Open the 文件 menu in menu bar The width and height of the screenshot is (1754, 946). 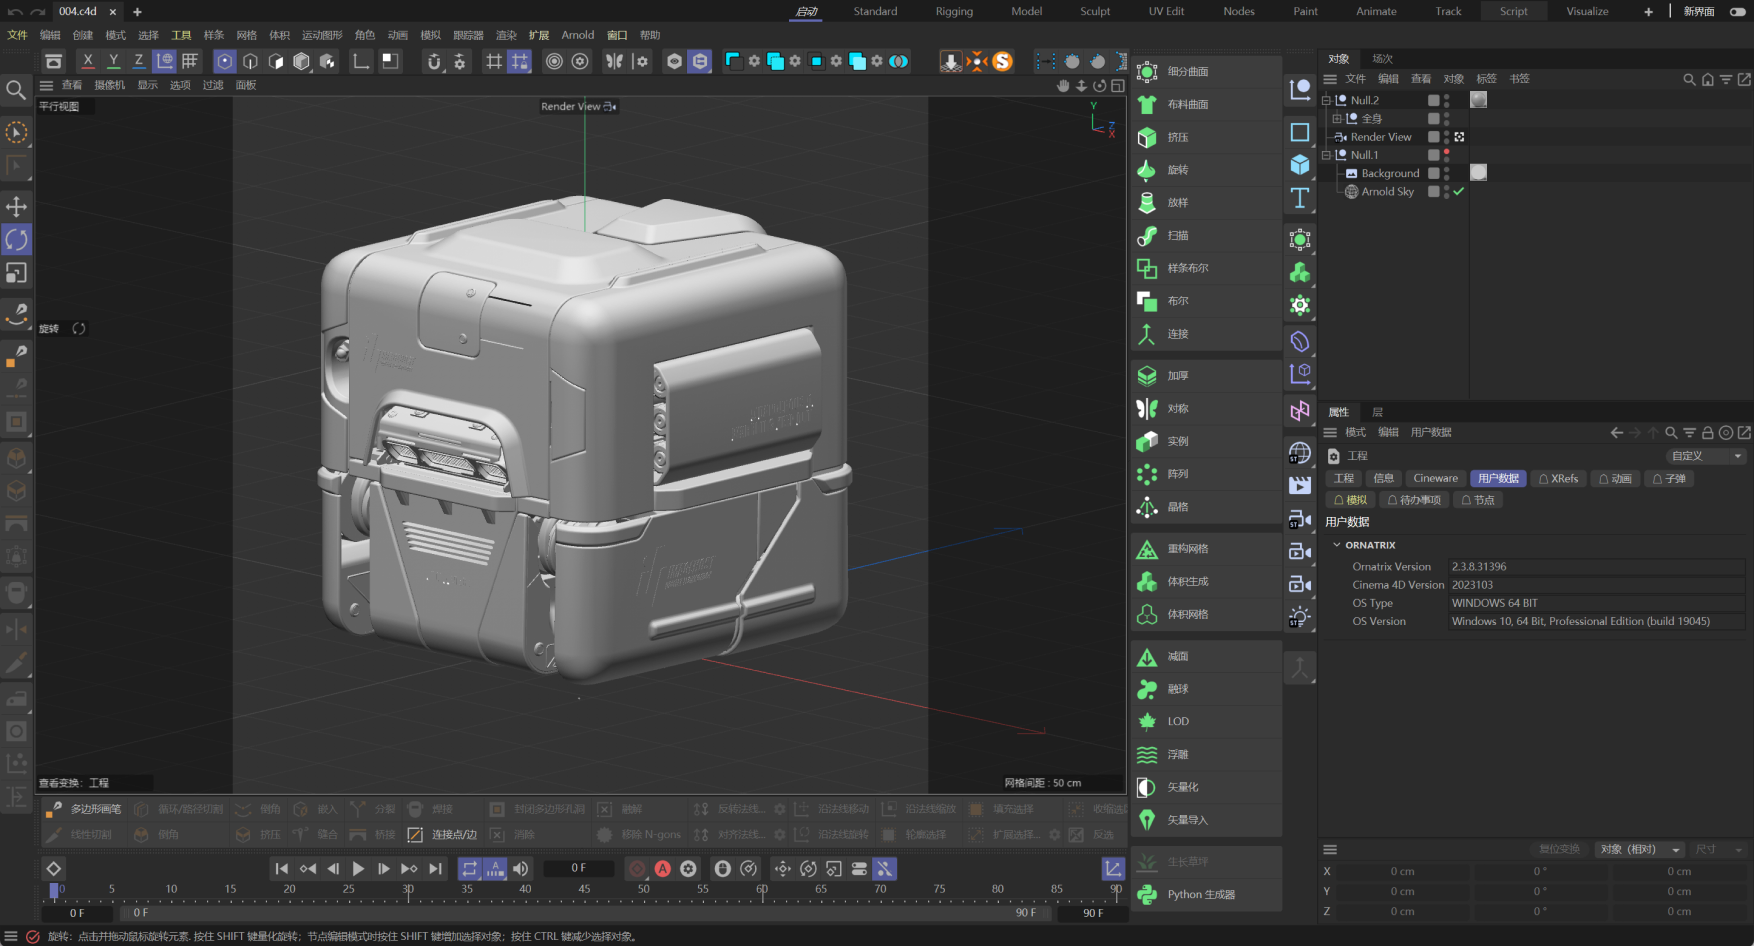(18, 35)
